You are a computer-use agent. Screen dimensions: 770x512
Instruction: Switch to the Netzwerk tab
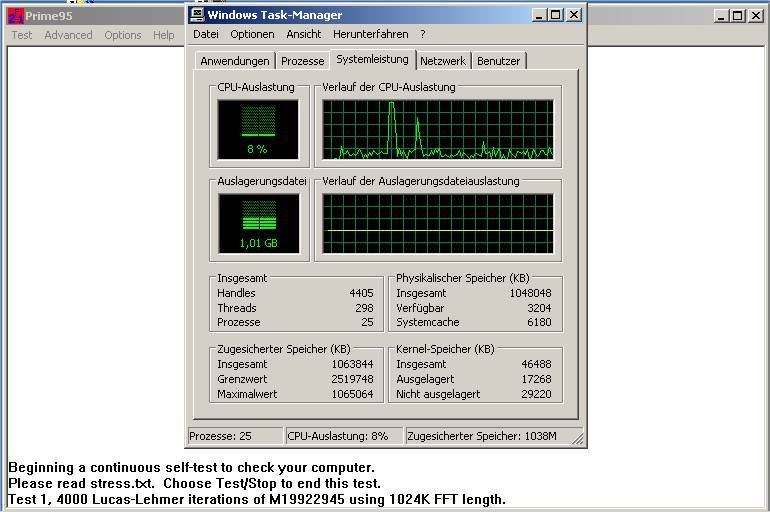(x=442, y=61)
